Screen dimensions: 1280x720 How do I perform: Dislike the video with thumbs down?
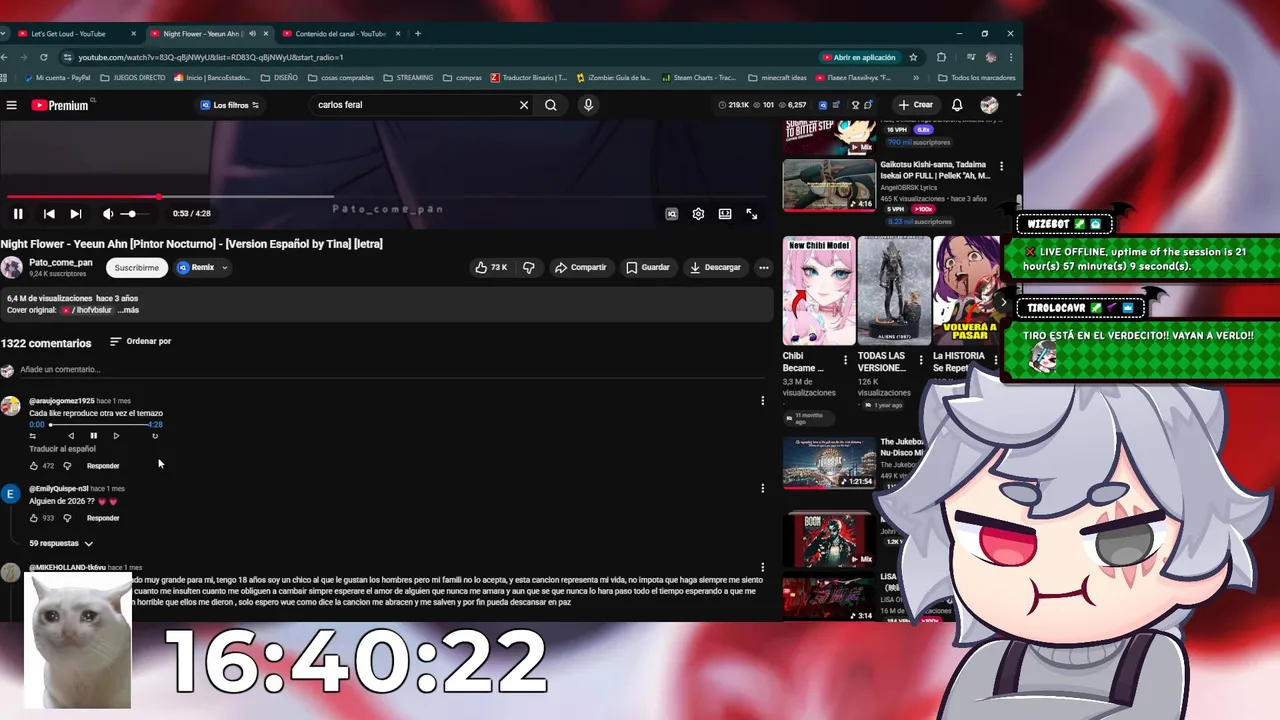pyautogui.click(x=529, y=267)
